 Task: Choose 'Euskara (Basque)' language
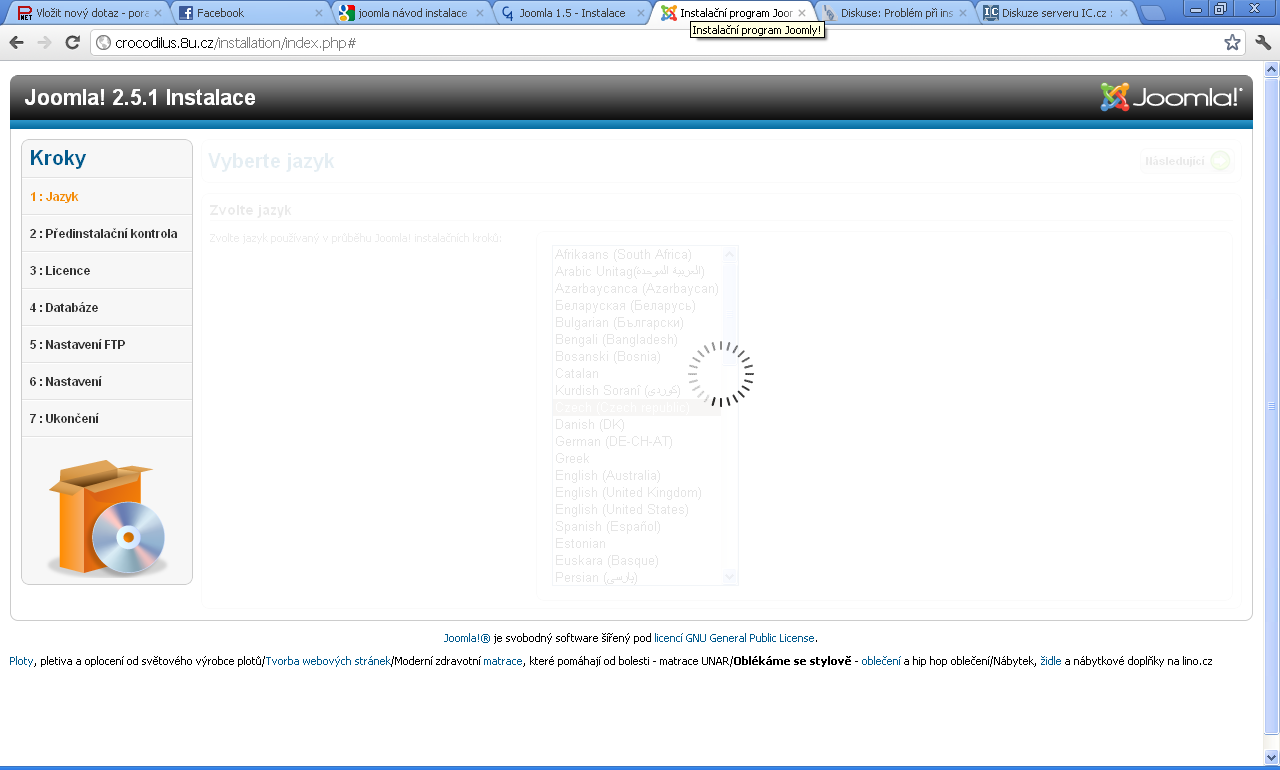637,561
